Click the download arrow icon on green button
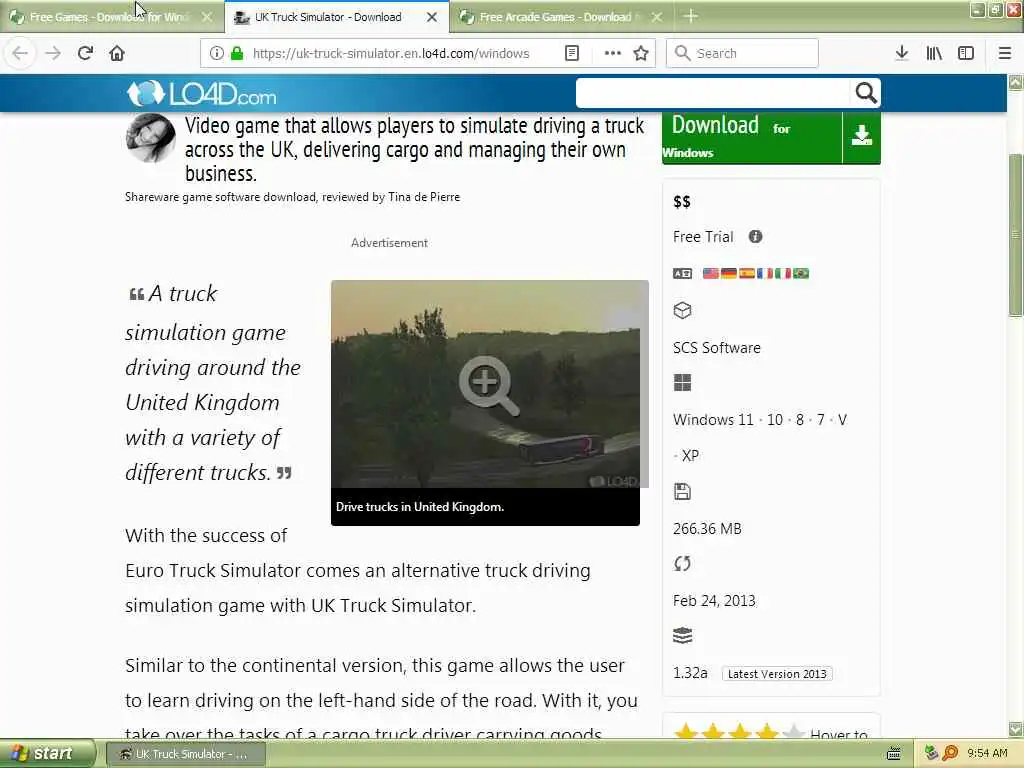Screen dimensions: 1024x768 tap(861, 135)
